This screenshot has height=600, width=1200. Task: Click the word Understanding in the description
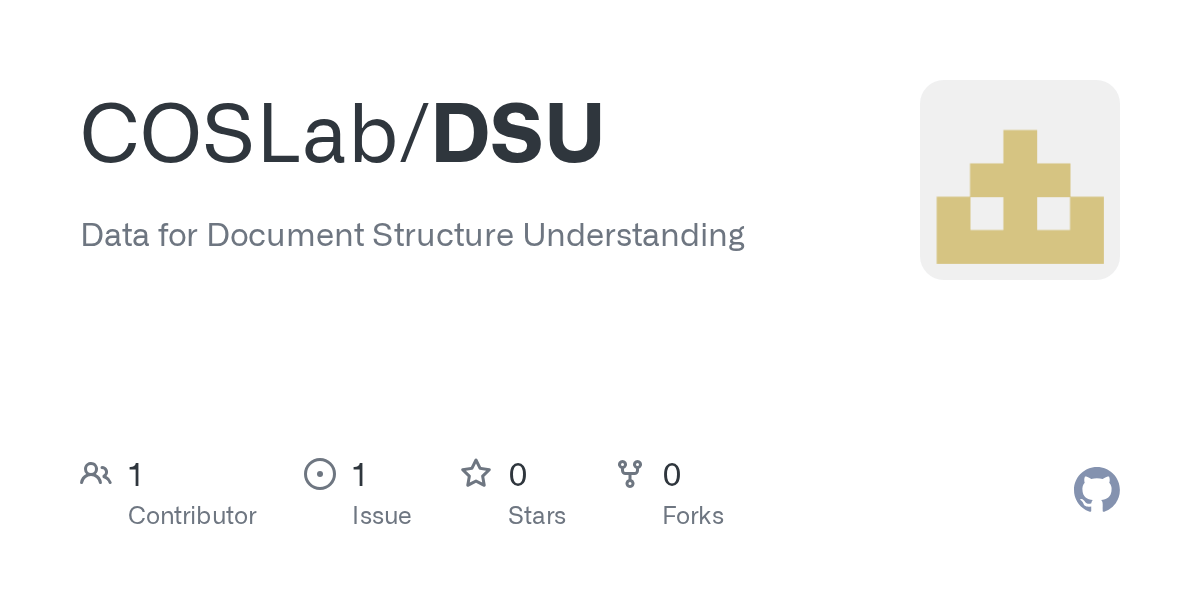coord(634,236)
